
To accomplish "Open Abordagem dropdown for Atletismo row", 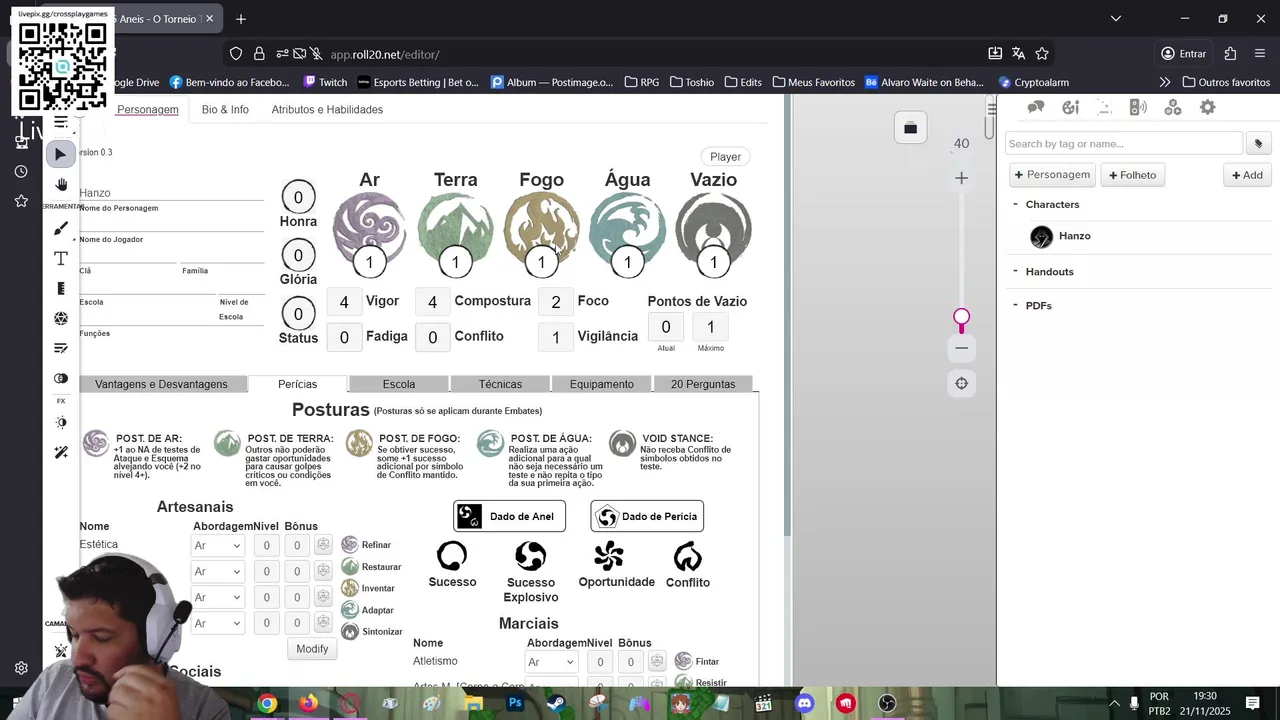I will 550,662.
